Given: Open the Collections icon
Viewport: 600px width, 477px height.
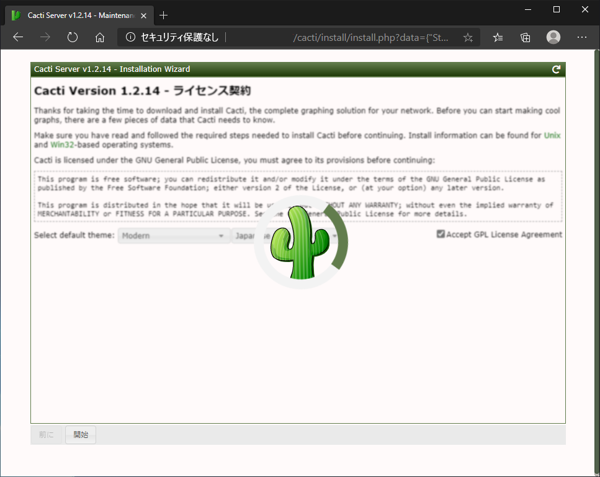Looking at the screenshot, I should pyautogui.click(x=525, y=37).
